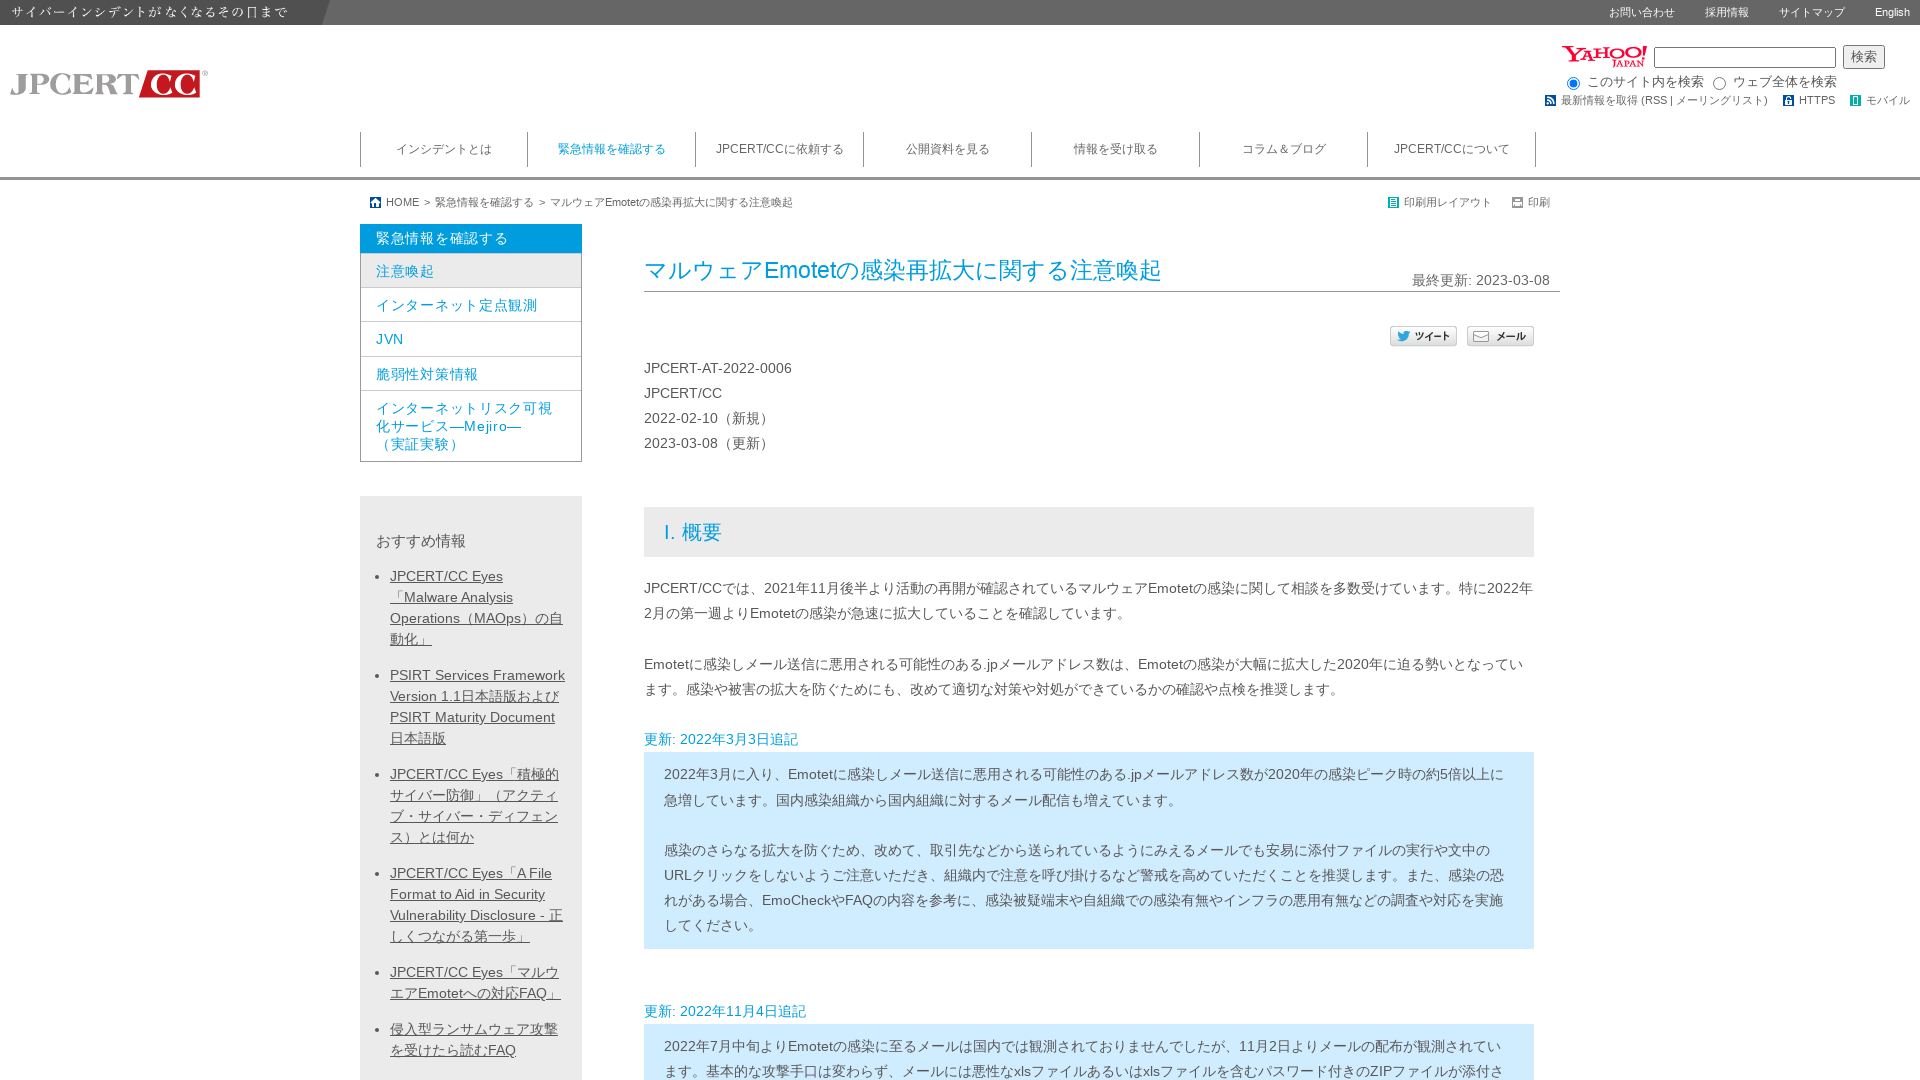Select このサイト内を検索 radio button
Image resolution: width=1920 pixels, height=1080 pixels.
[x=1573, y=84]
